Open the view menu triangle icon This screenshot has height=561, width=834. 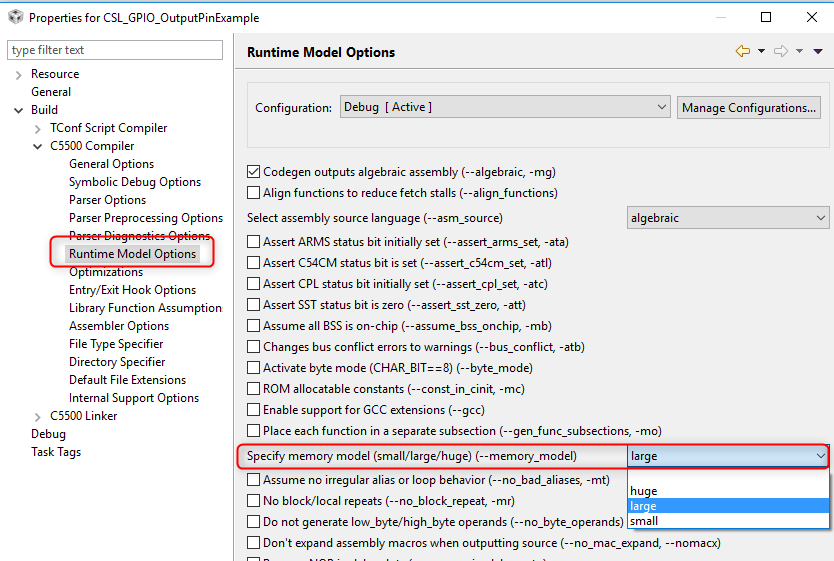[819, 51]
